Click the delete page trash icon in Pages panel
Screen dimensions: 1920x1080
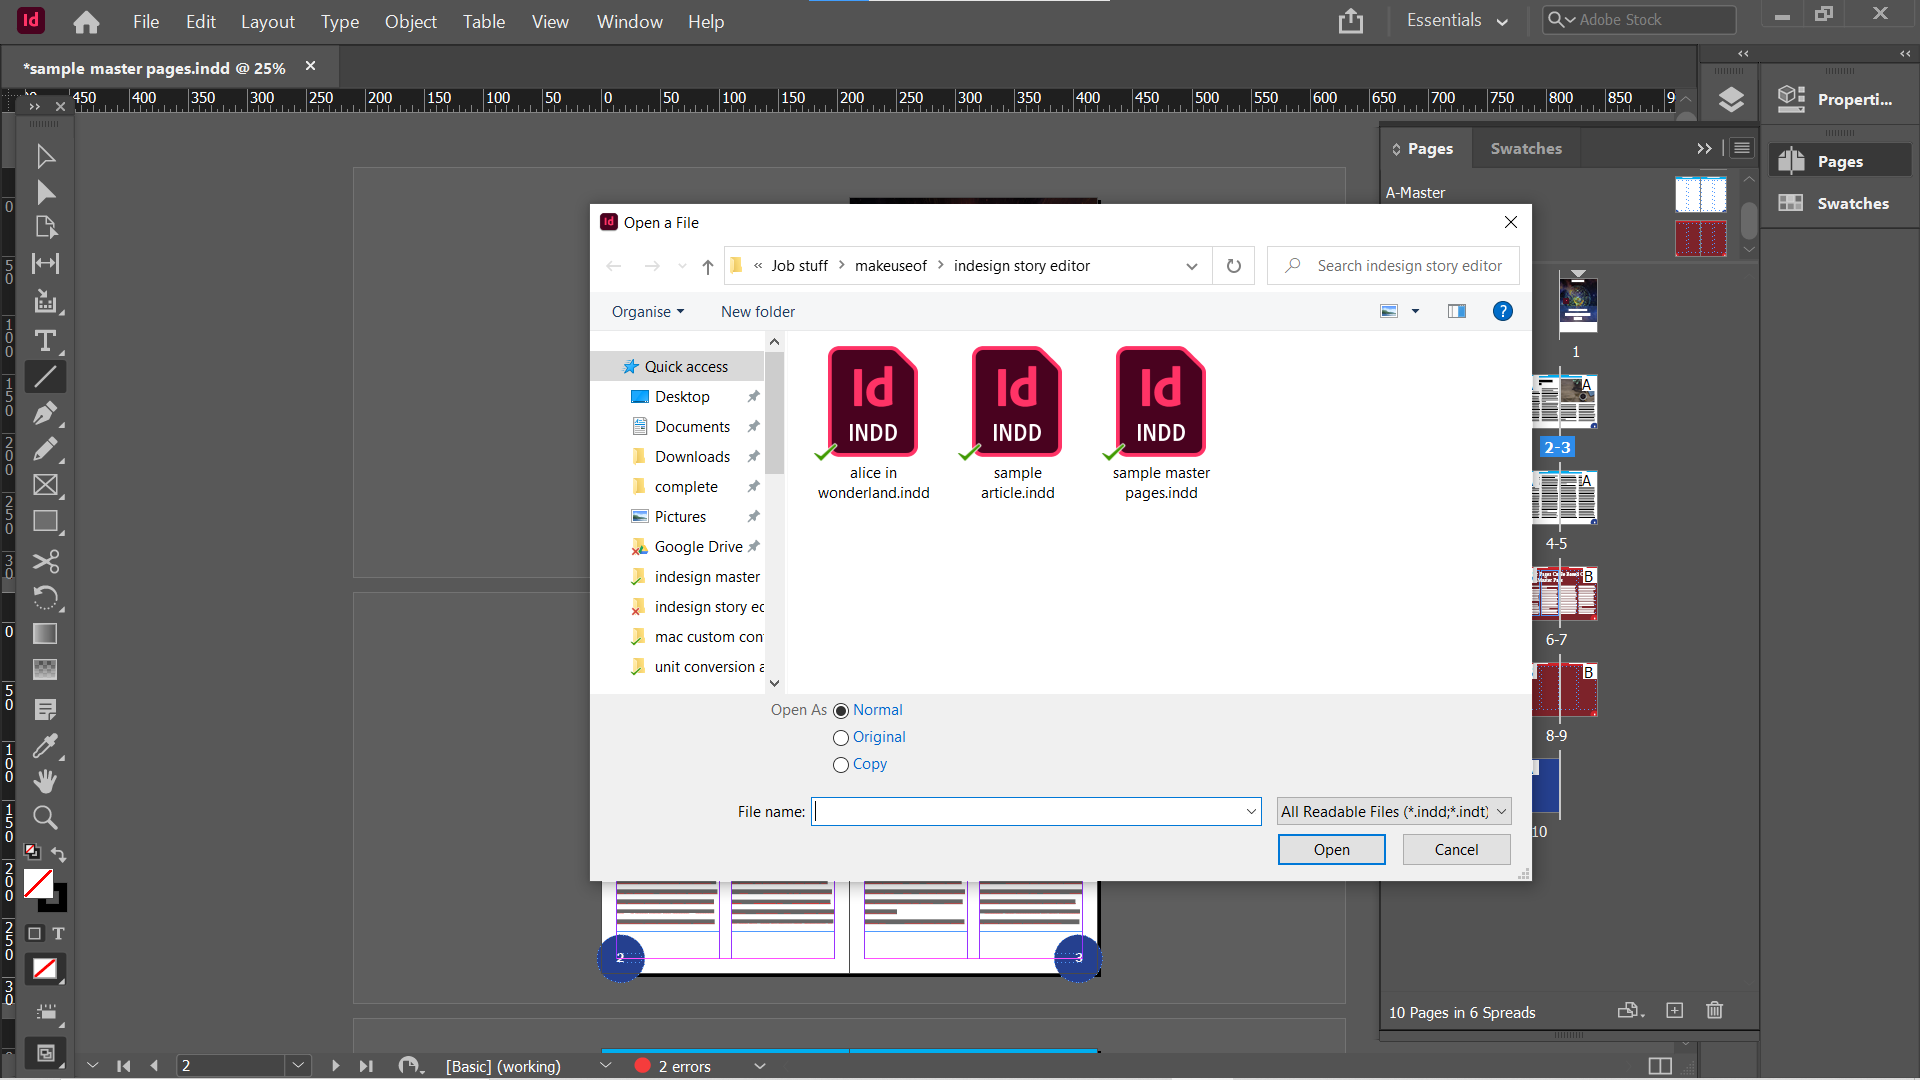point(1714,1011)
